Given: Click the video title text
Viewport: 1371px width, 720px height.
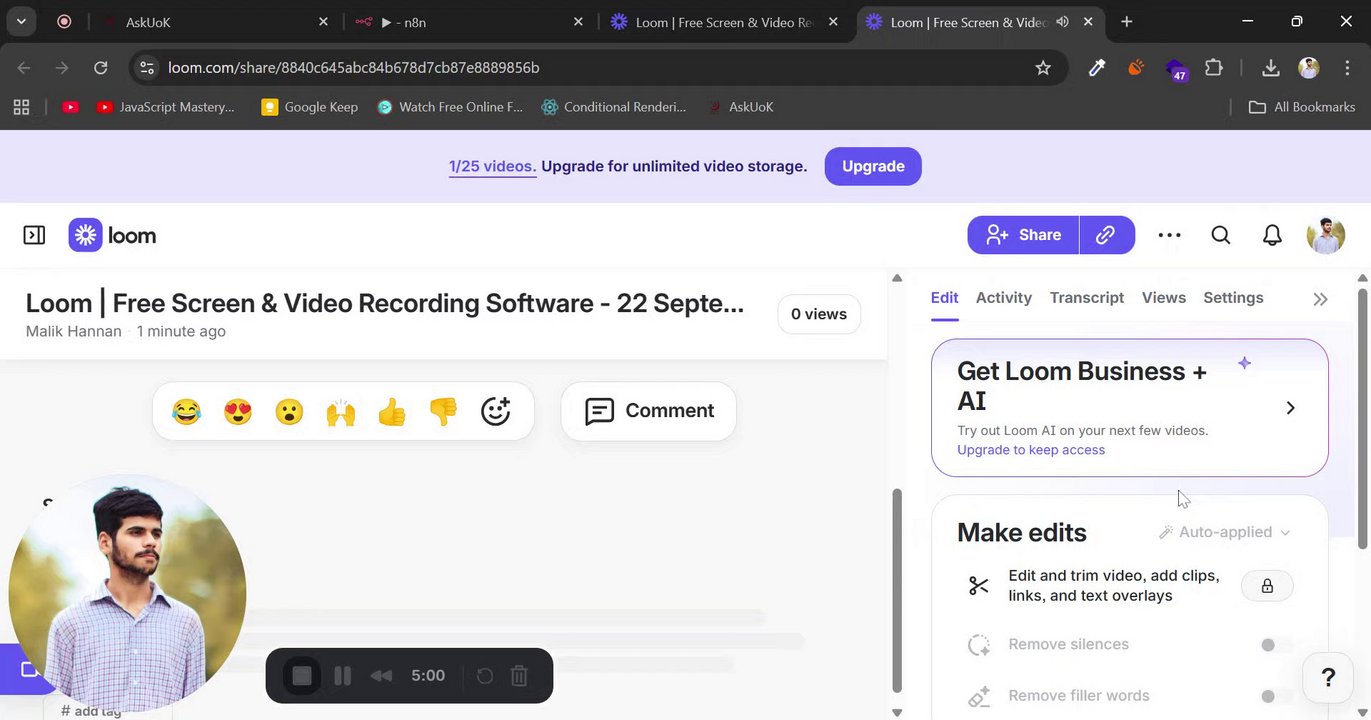Looking at the screenshot, I should tap(385, 303).
